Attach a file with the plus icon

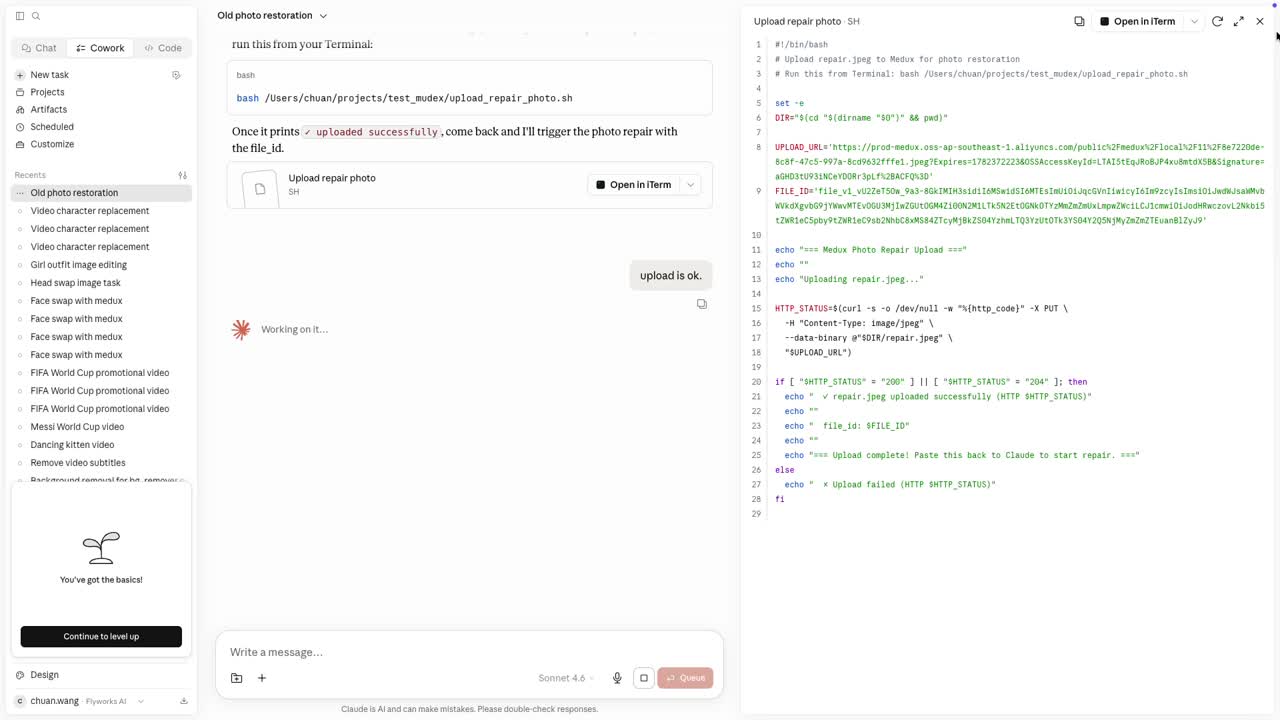[x=262, y=678]
